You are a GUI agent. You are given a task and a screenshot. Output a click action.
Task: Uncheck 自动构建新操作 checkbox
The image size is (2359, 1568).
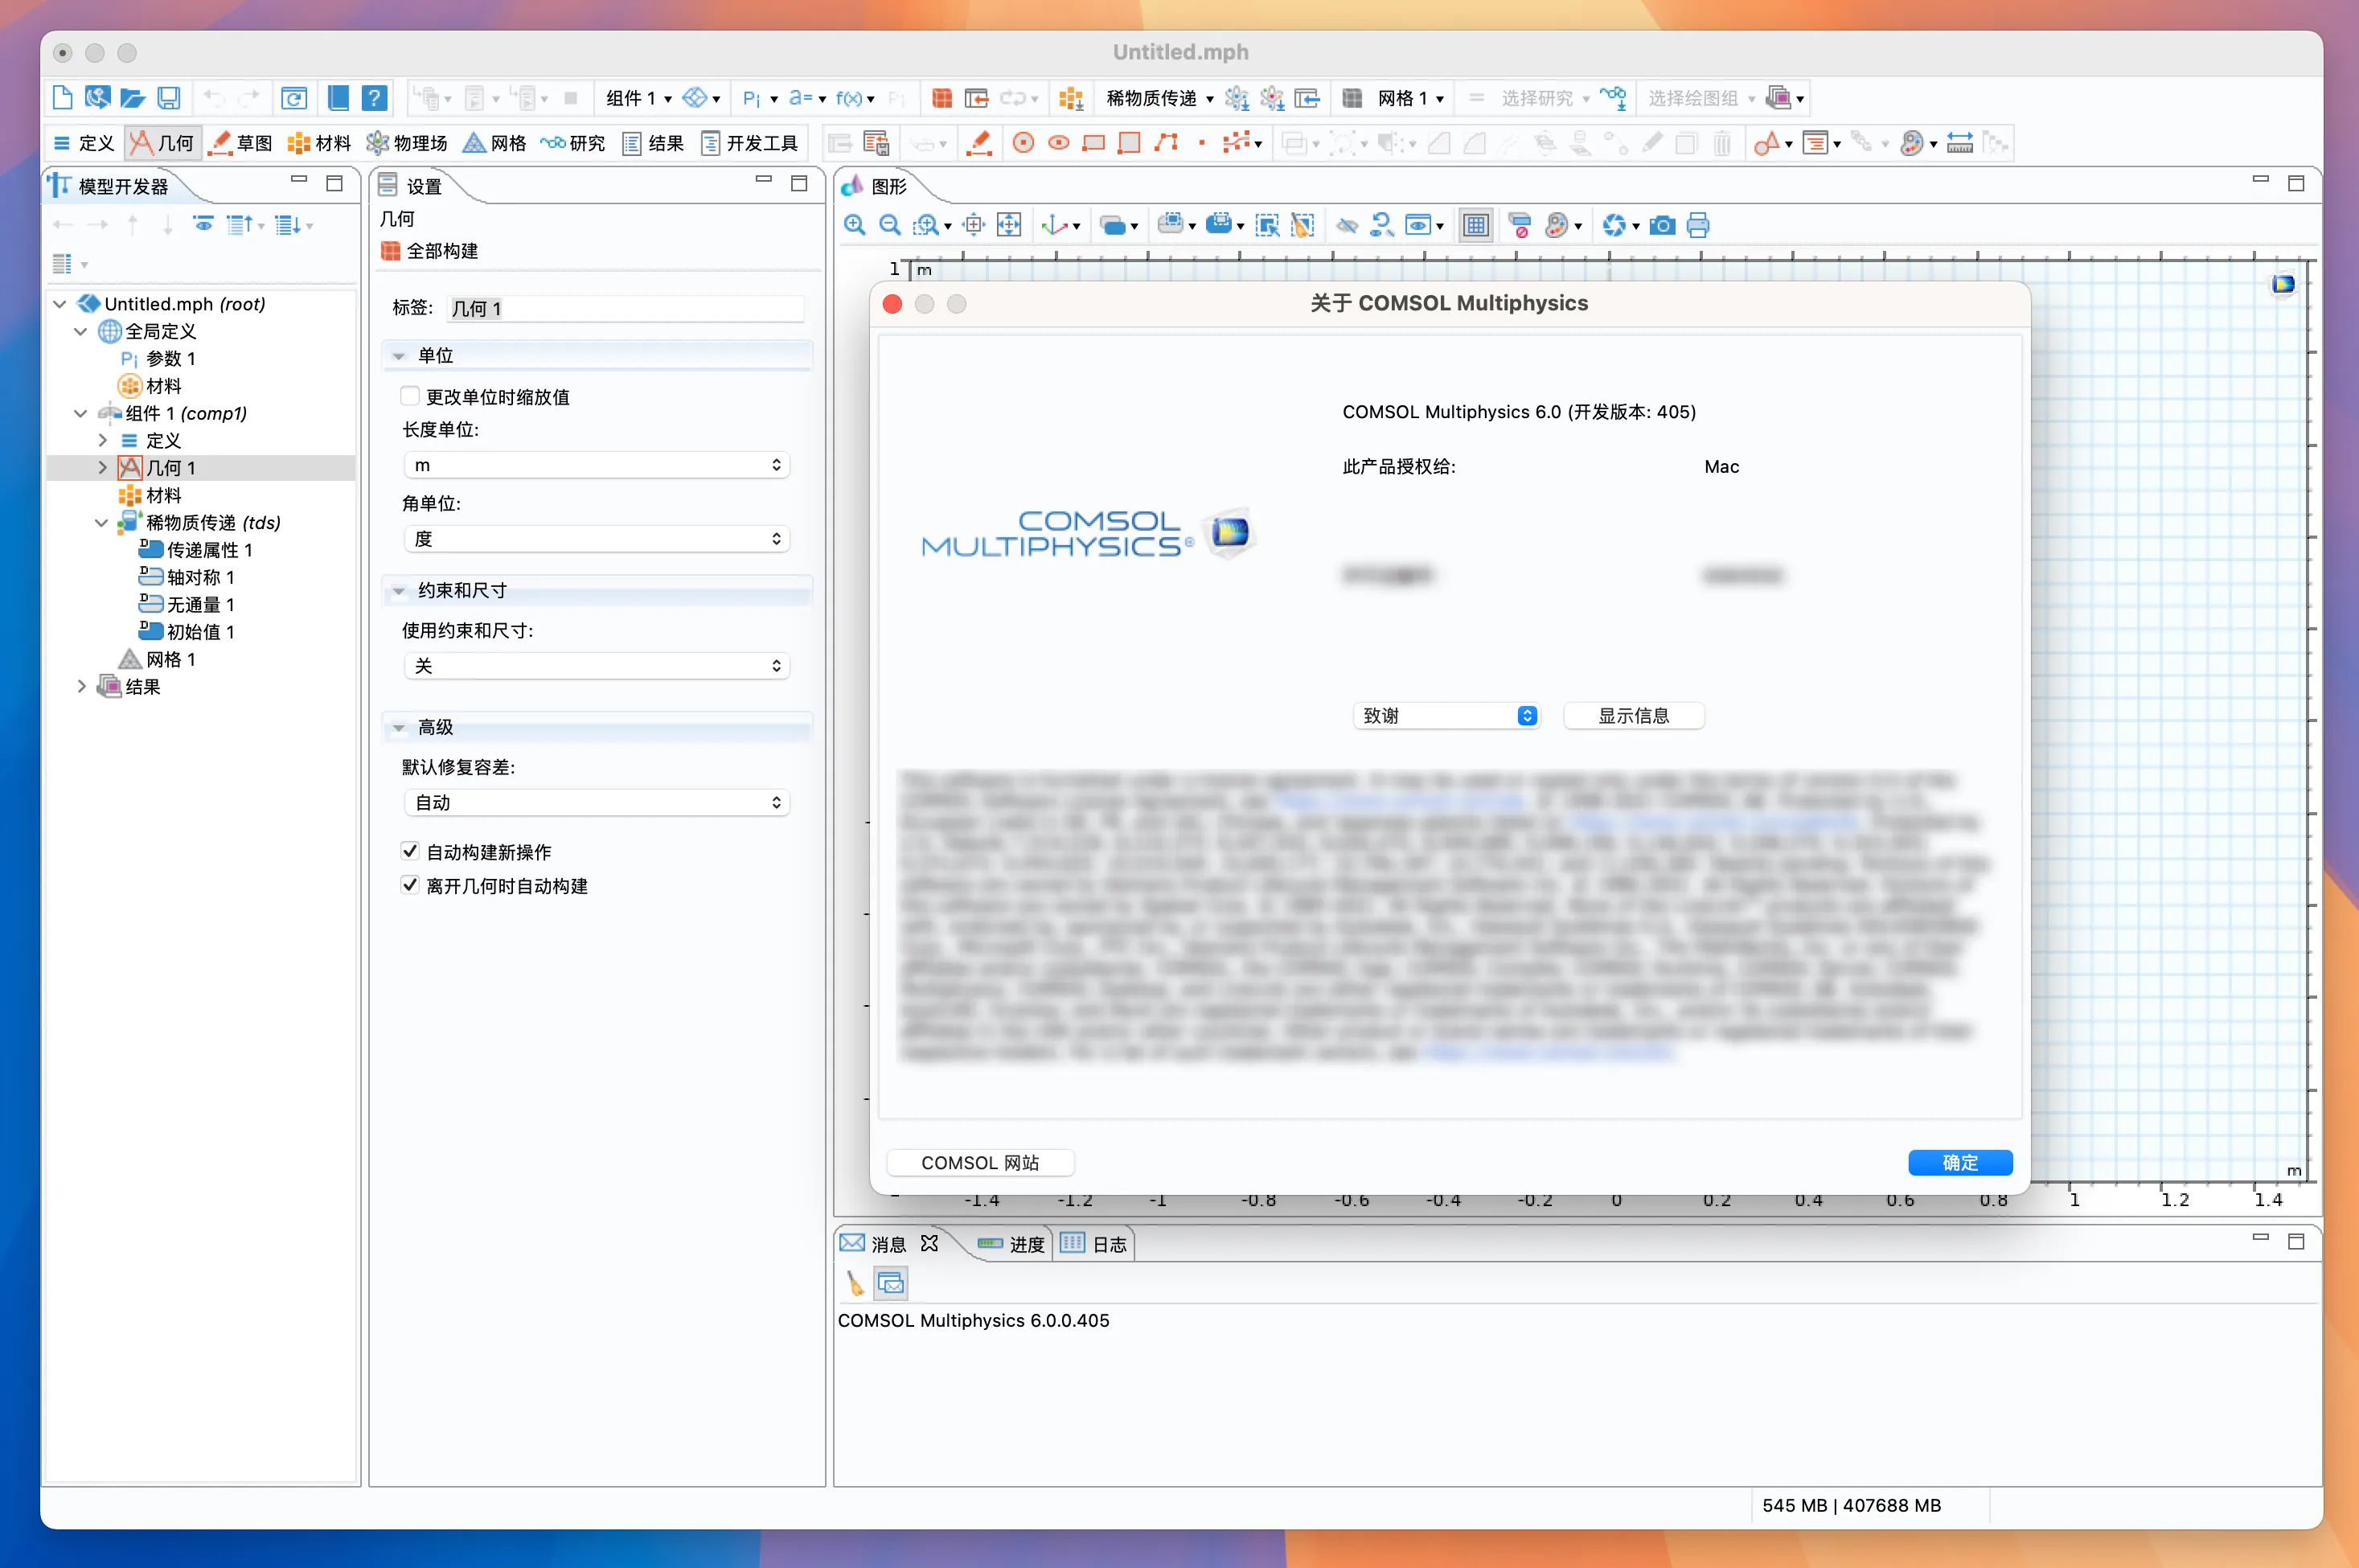tap(409, 851)
